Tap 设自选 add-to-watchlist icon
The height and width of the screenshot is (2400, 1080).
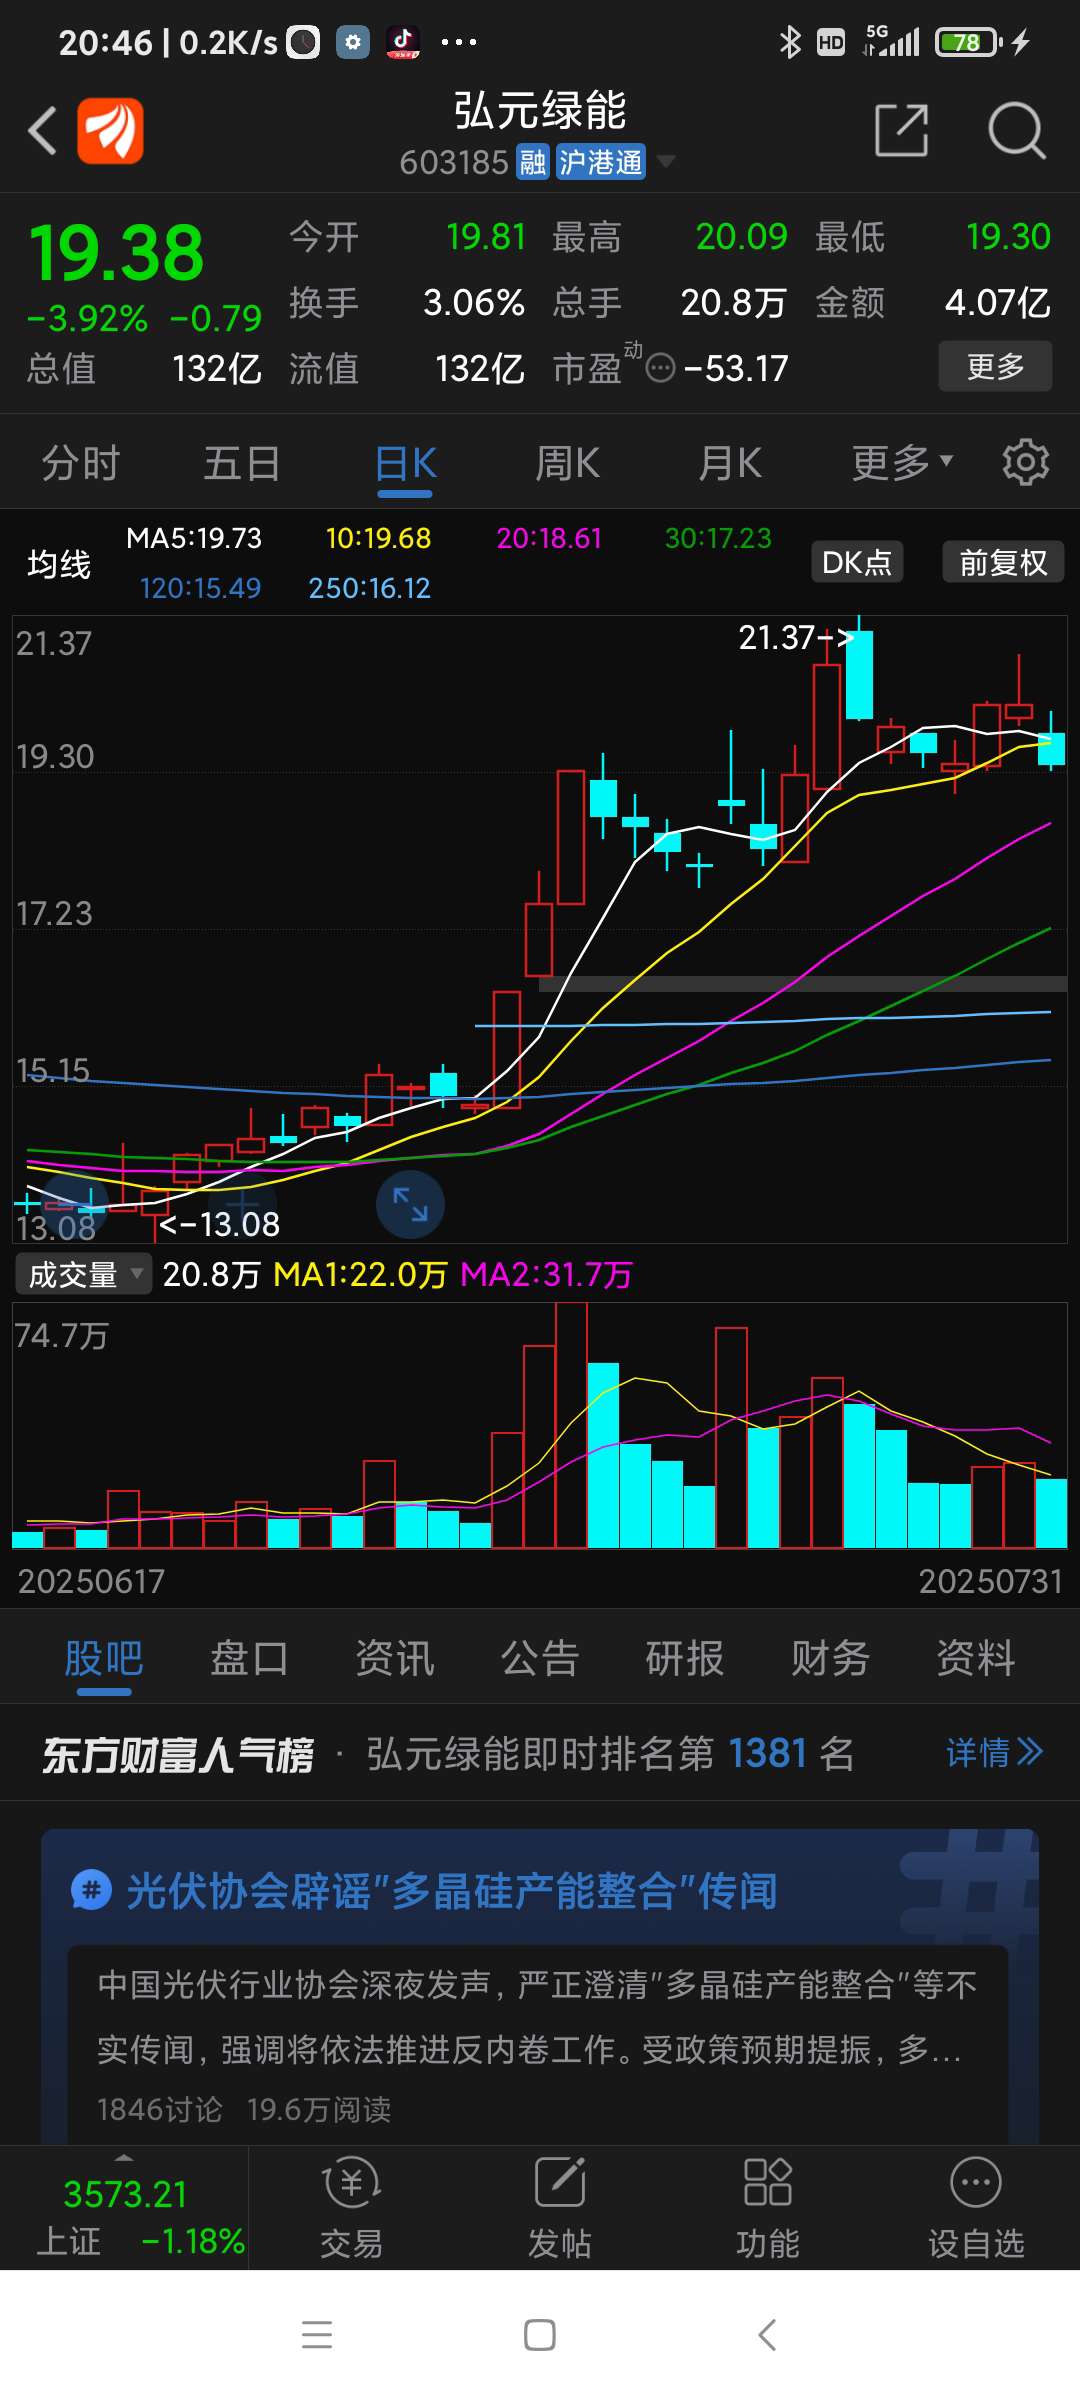tap(976, 2208)
